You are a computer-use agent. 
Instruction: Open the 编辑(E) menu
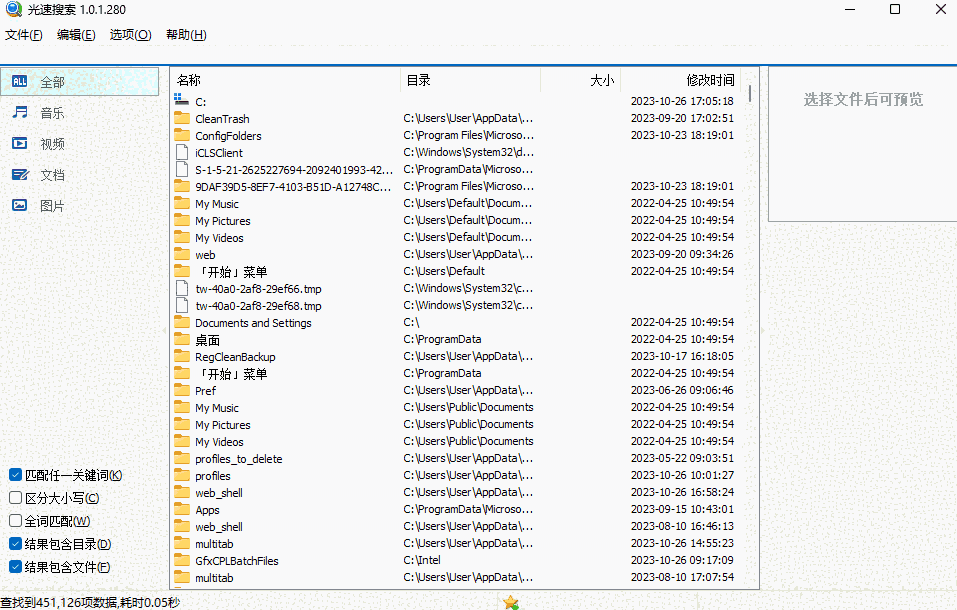(76, 35)
